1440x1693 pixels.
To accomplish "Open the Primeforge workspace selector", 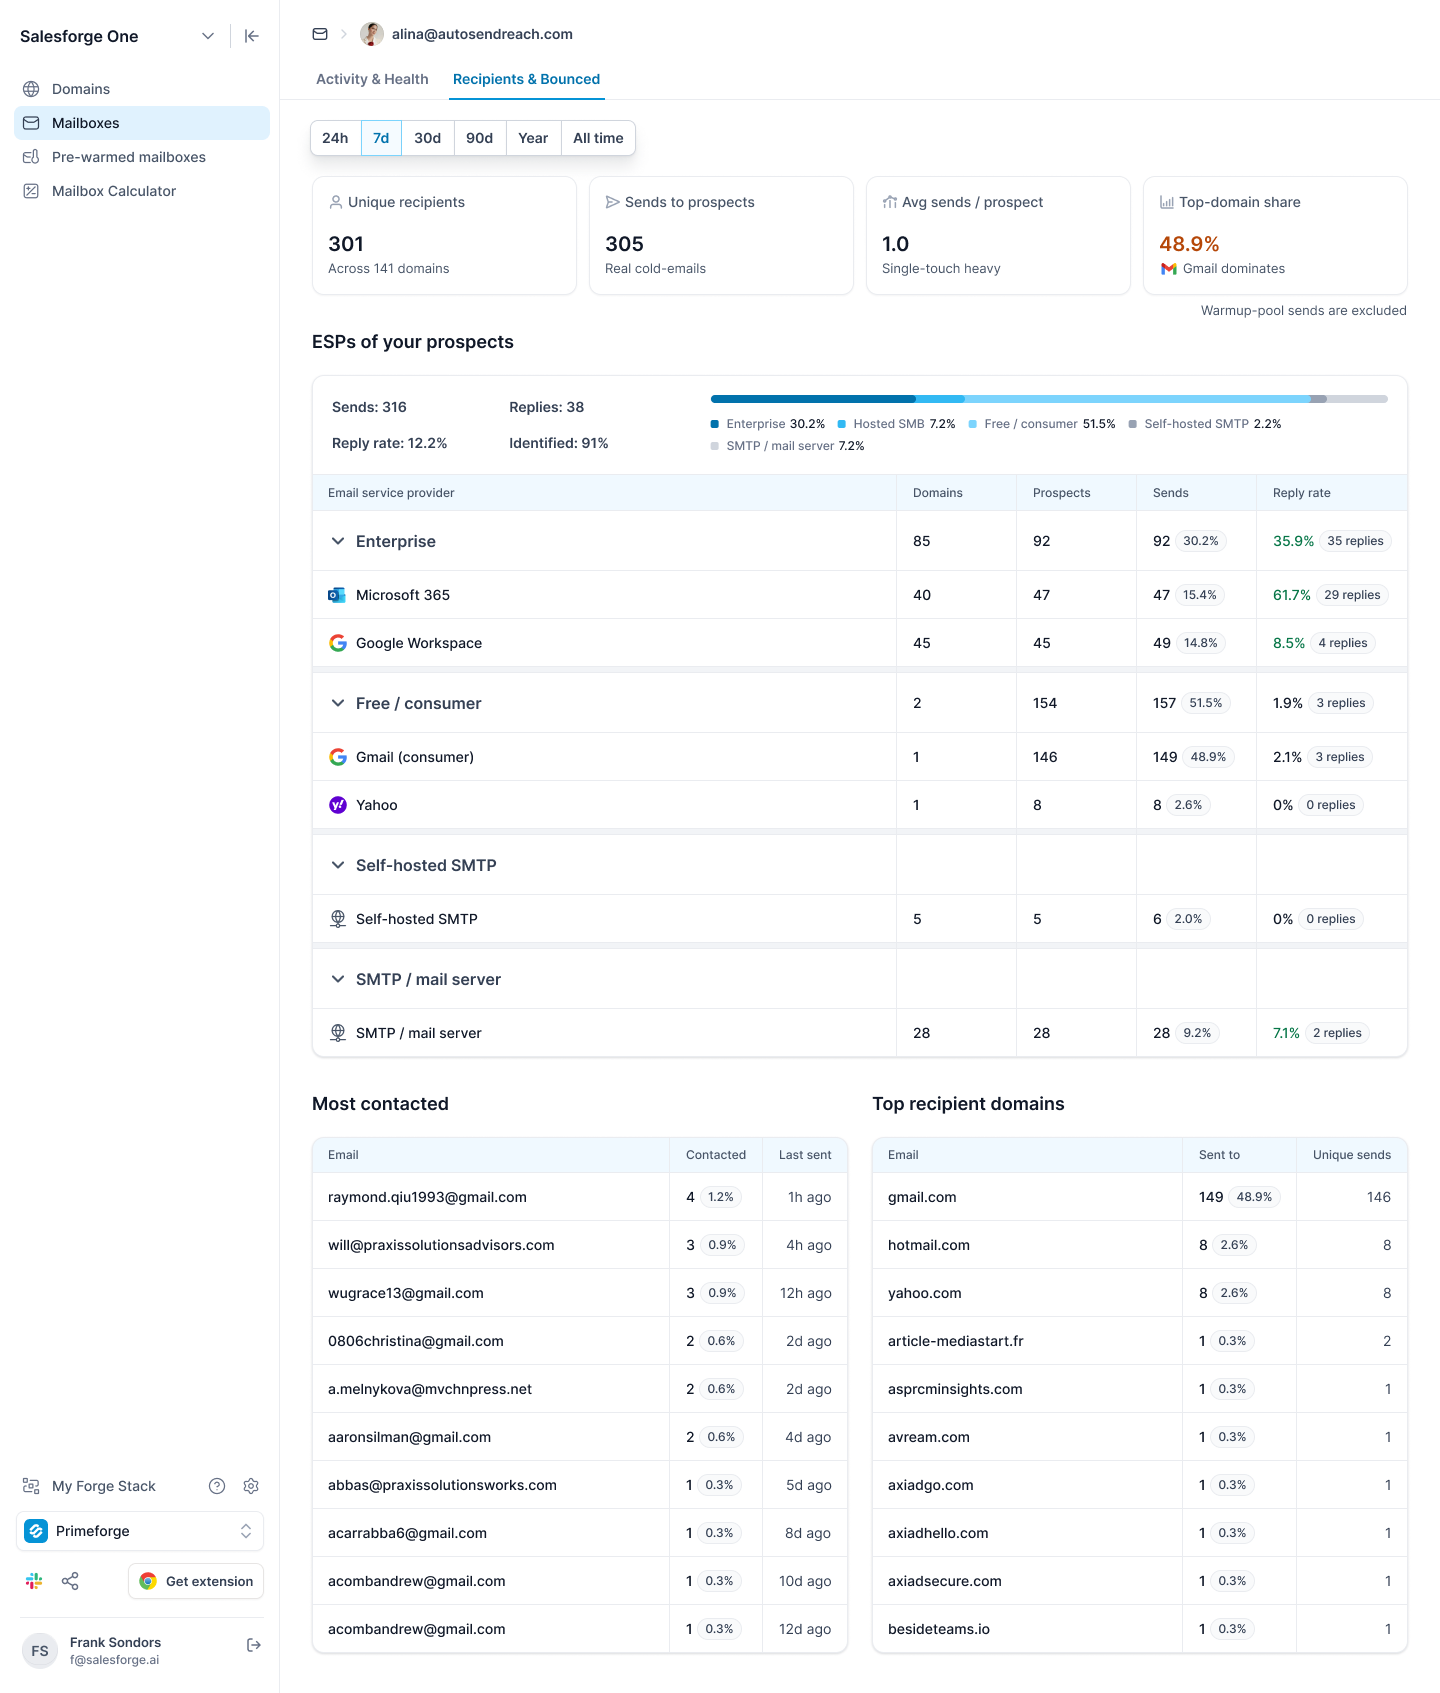I will click(140, 1531).
